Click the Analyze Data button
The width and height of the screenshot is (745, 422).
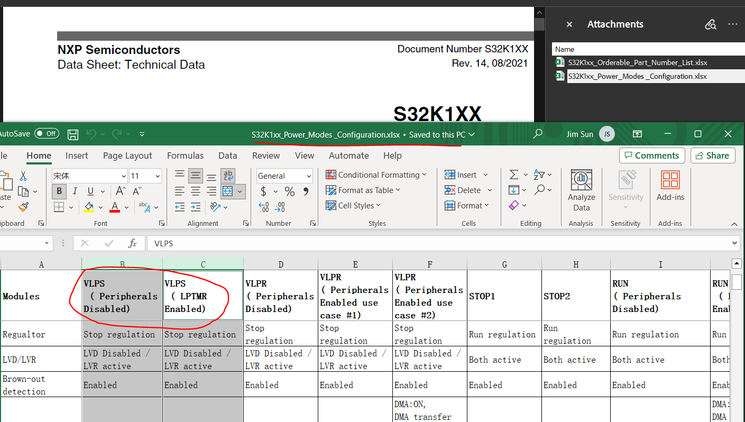581,190
